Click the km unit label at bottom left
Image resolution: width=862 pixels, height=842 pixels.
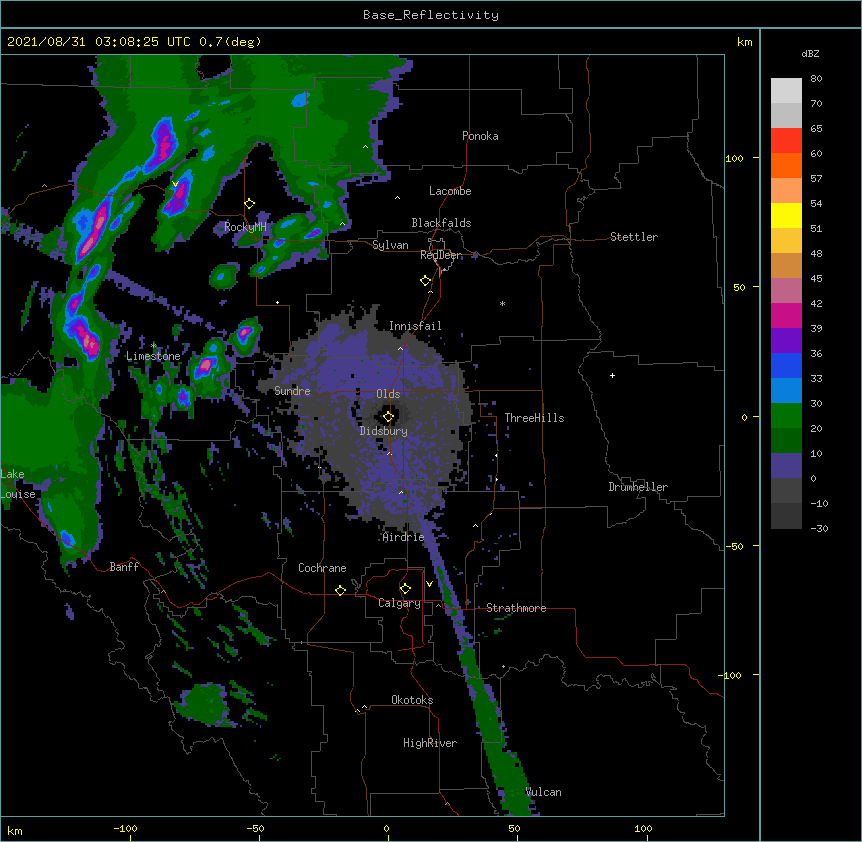tap(15, 830)
